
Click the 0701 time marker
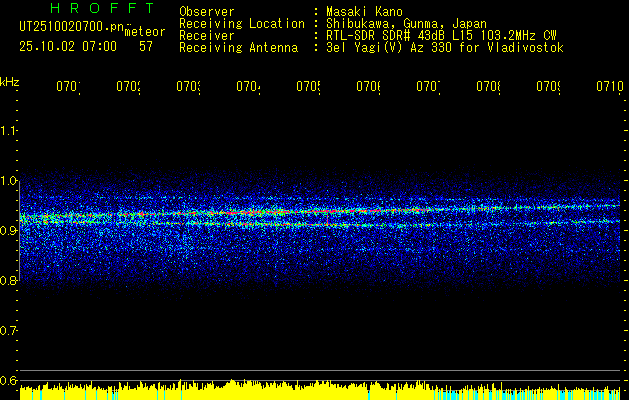coord(68,87)
